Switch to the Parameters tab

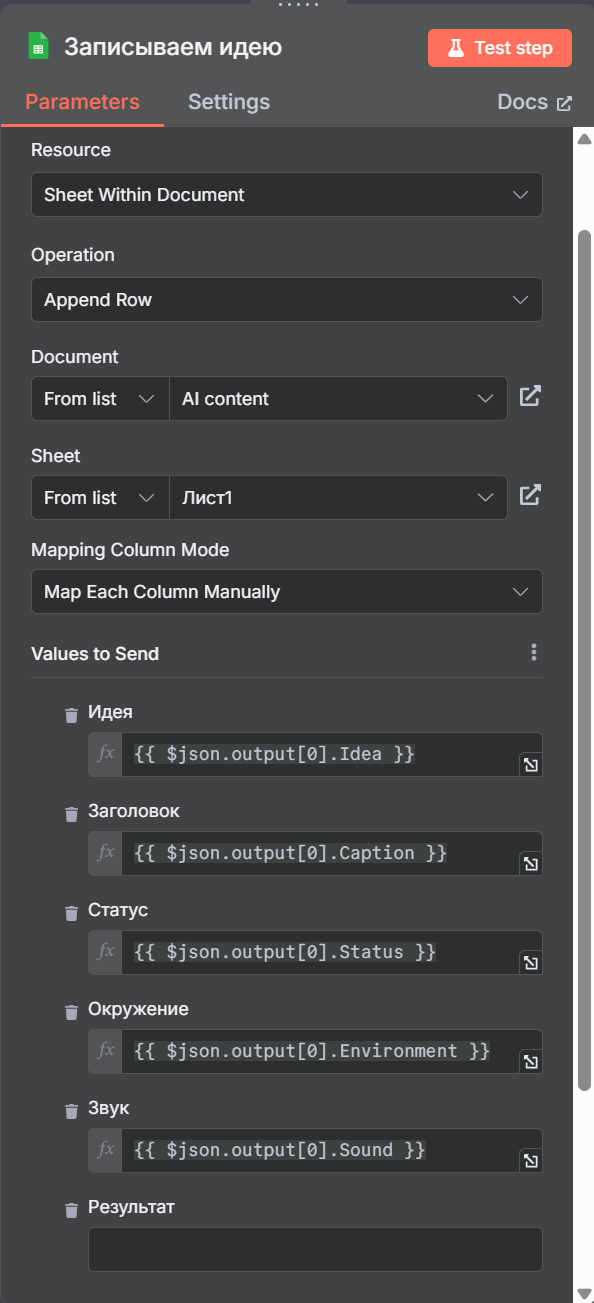[x=82, y=102]
